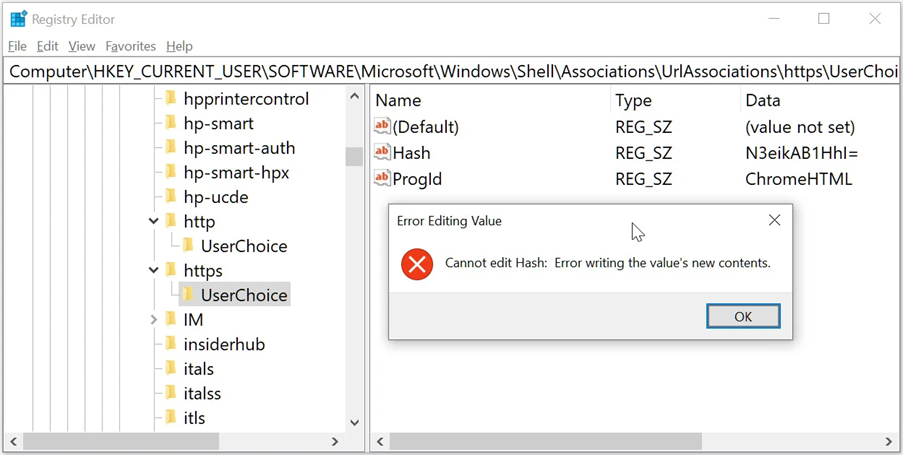Viewport: 903px width, 455px height.
Task: Click the Data column header
Action: 763,100
